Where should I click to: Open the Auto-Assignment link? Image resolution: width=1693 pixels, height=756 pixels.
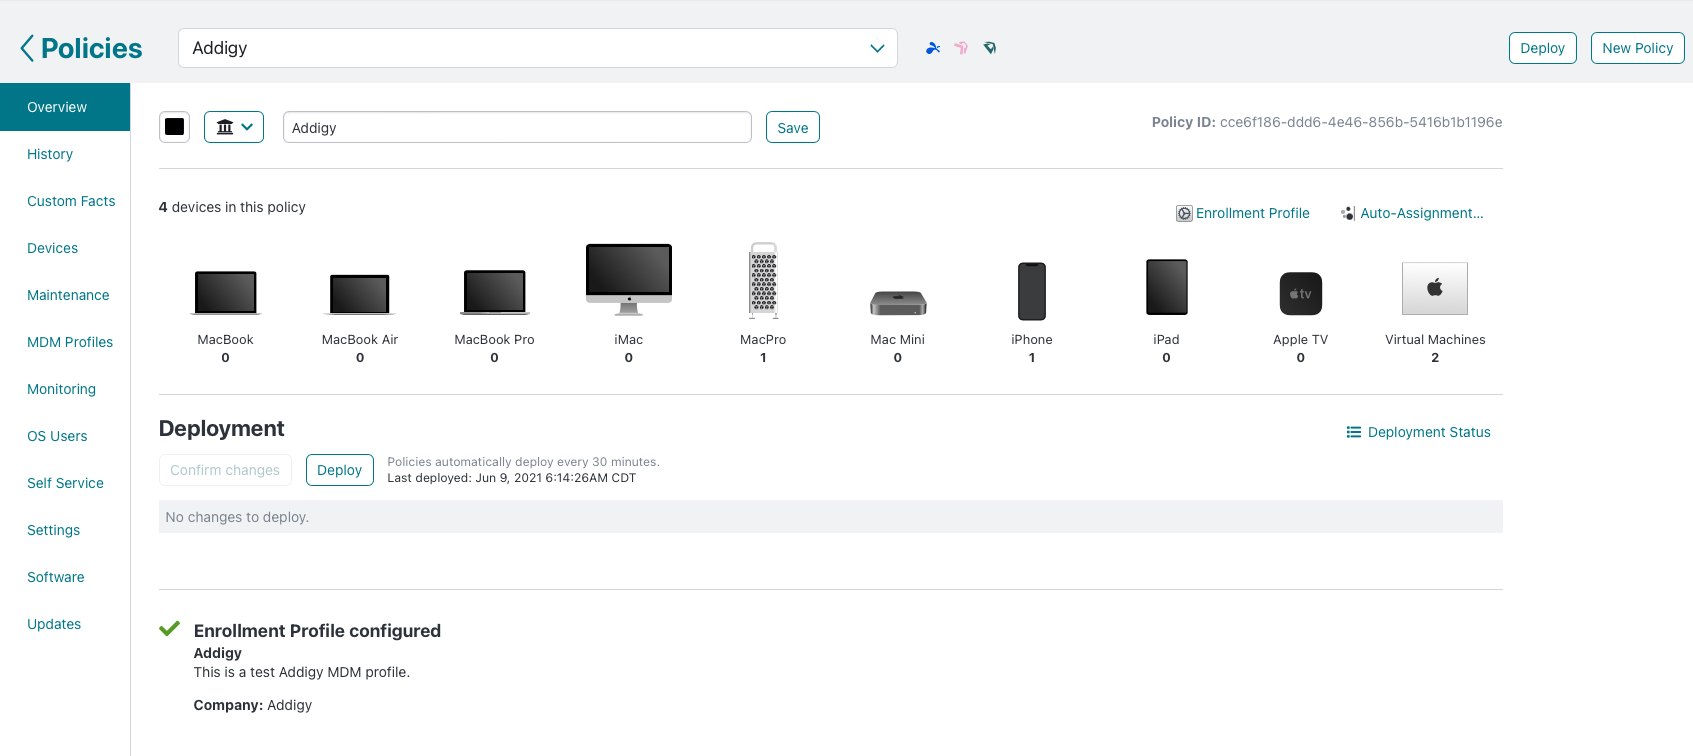coord(1421,213)
